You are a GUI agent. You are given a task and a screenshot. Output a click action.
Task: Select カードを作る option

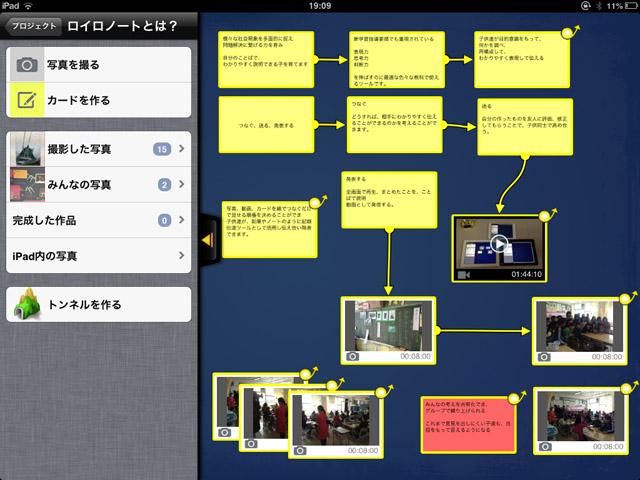[99, 100]
